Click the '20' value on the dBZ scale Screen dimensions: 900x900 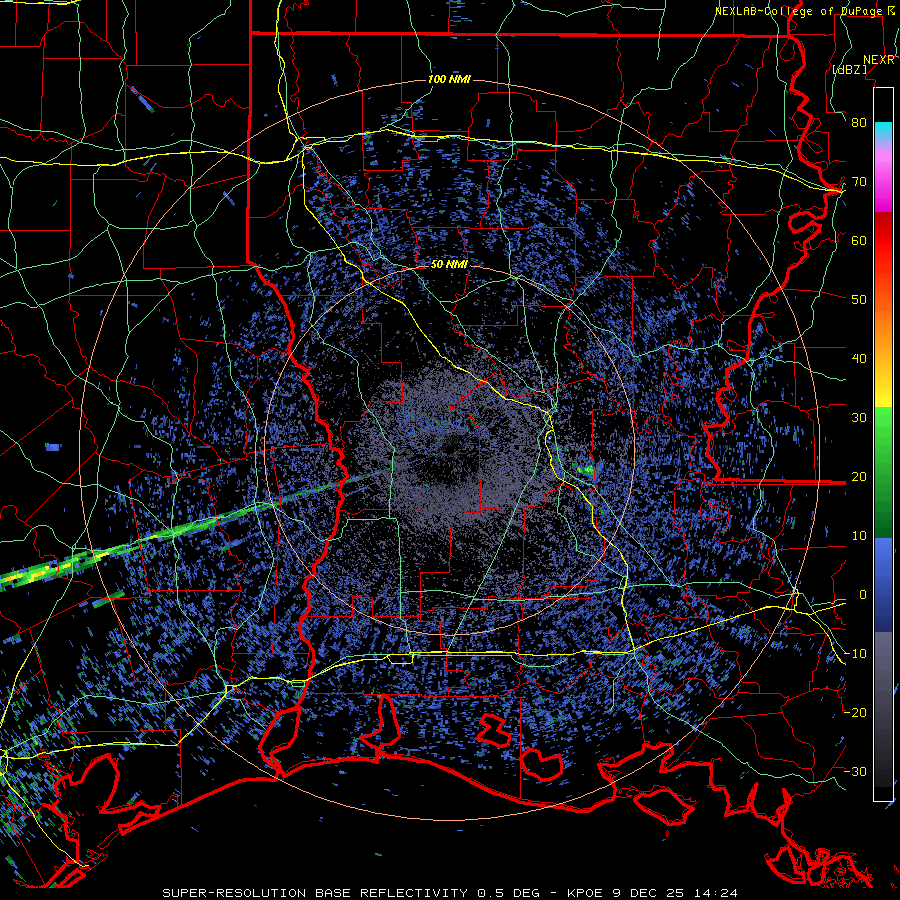[859, 477]
